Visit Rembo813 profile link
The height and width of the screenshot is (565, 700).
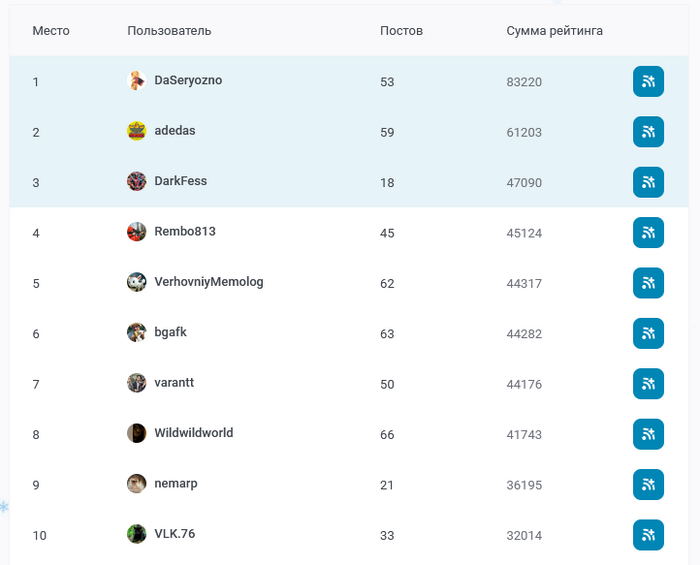point(185,232)
